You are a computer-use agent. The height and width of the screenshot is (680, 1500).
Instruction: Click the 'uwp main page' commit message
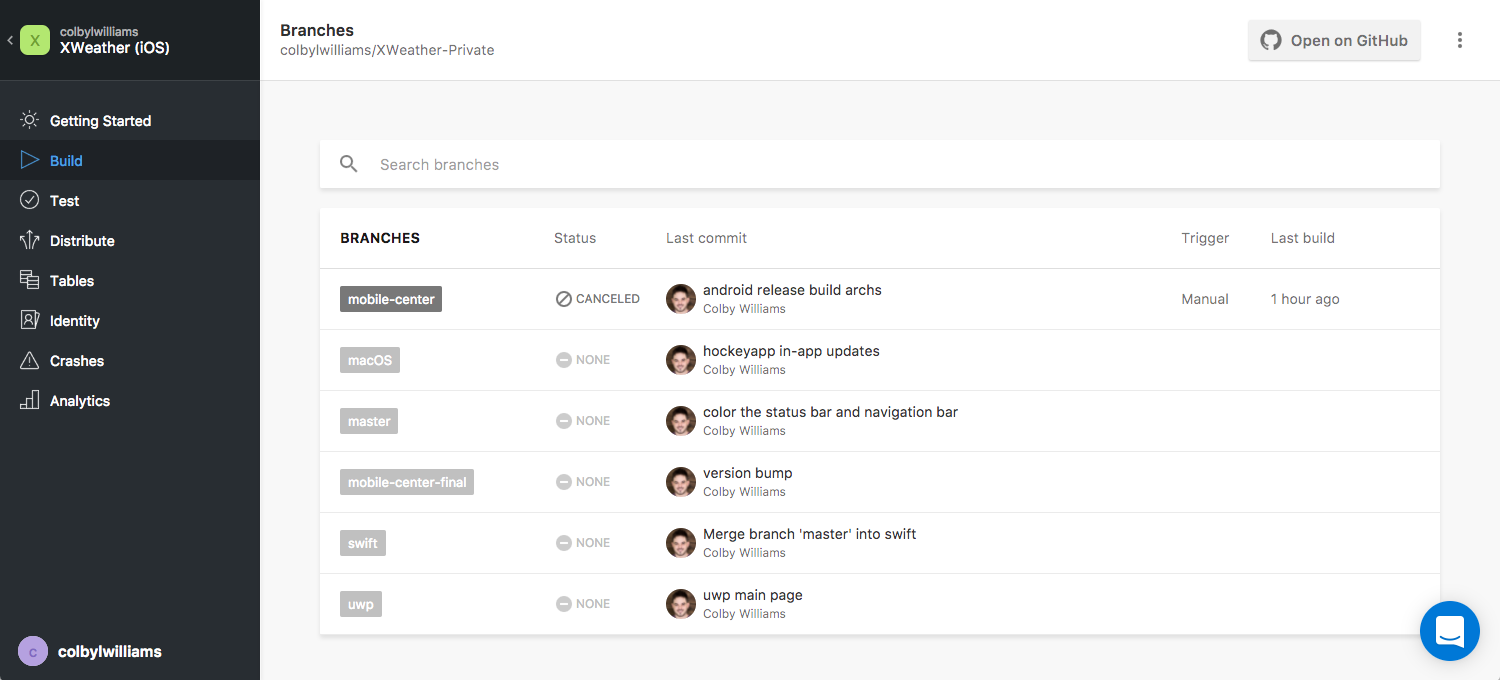coord(753,595)
